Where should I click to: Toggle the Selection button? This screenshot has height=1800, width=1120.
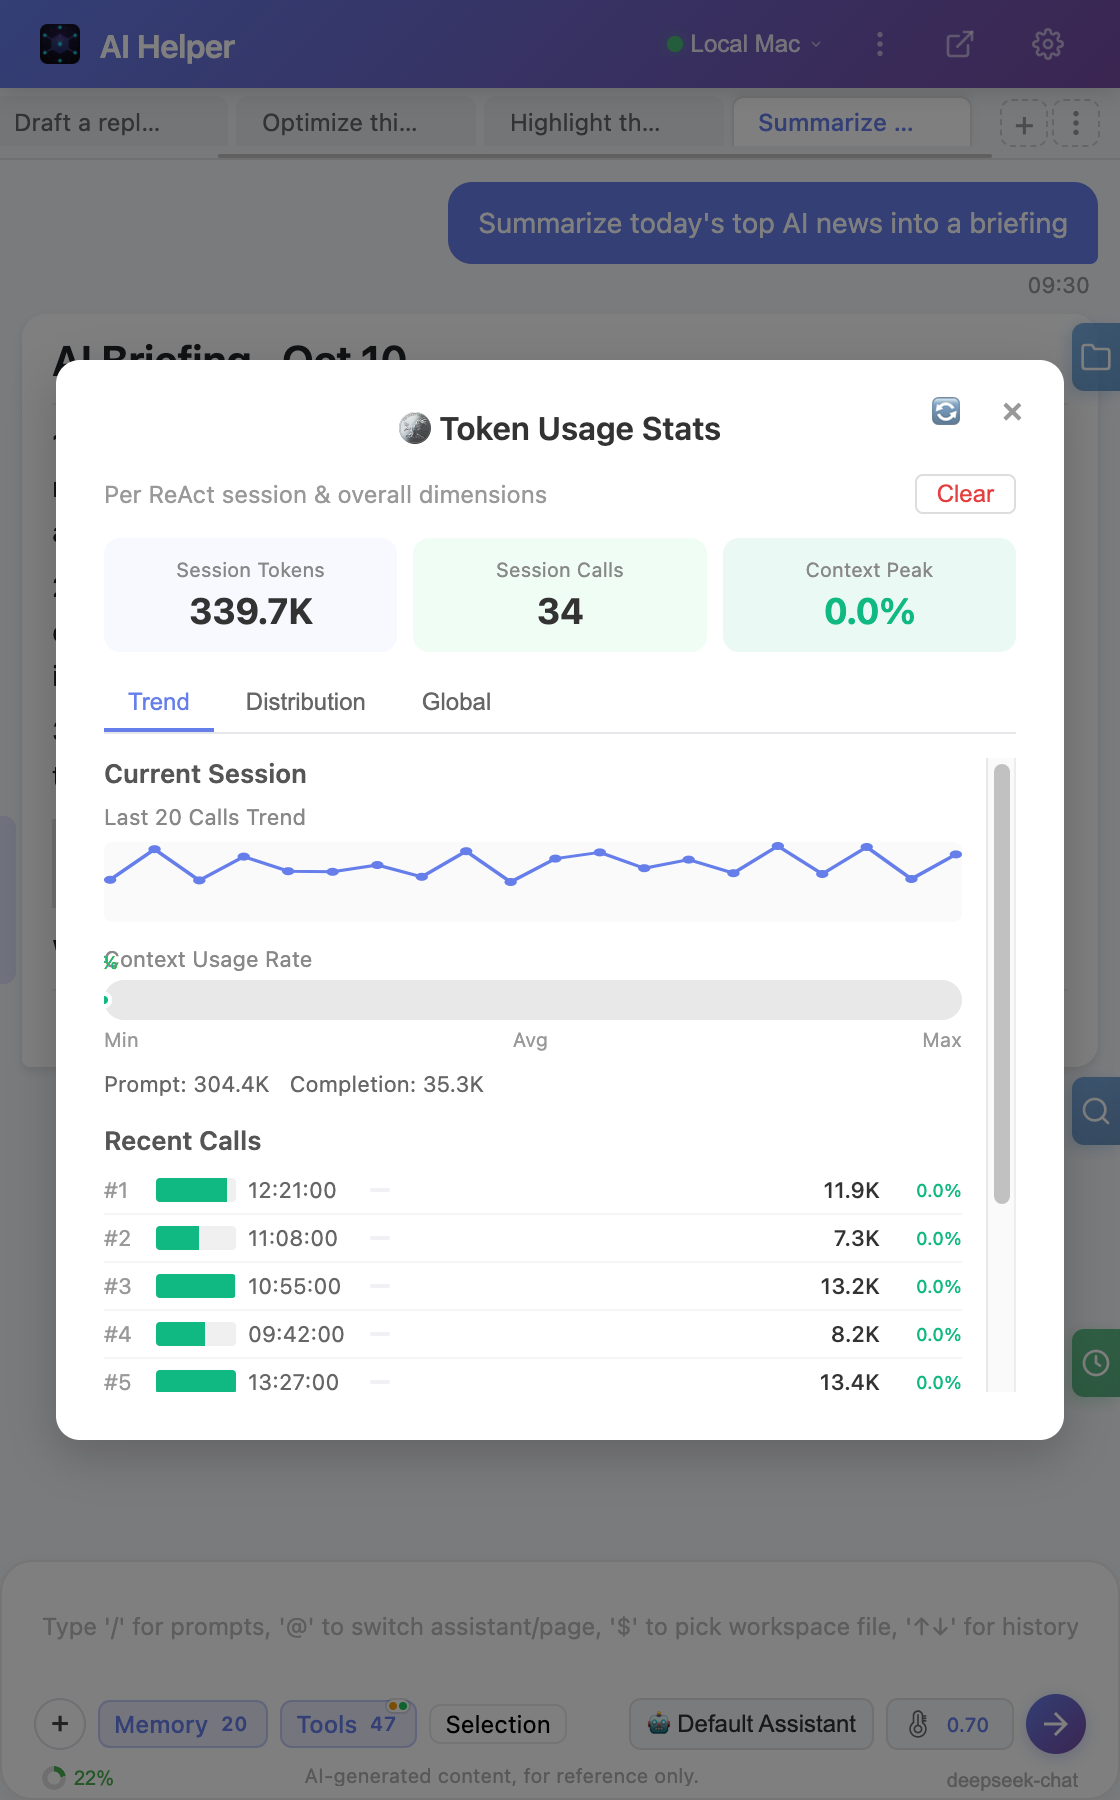pos(498,1724)
